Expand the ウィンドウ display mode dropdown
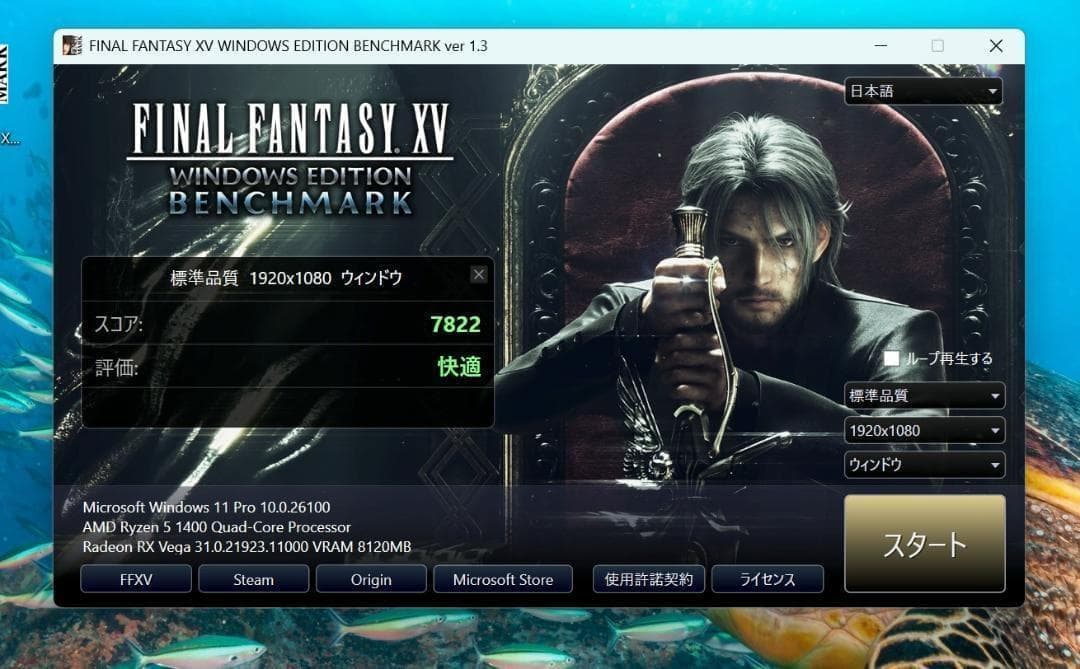This screenshot has height=669, width=1080. (x=923, y=465)
